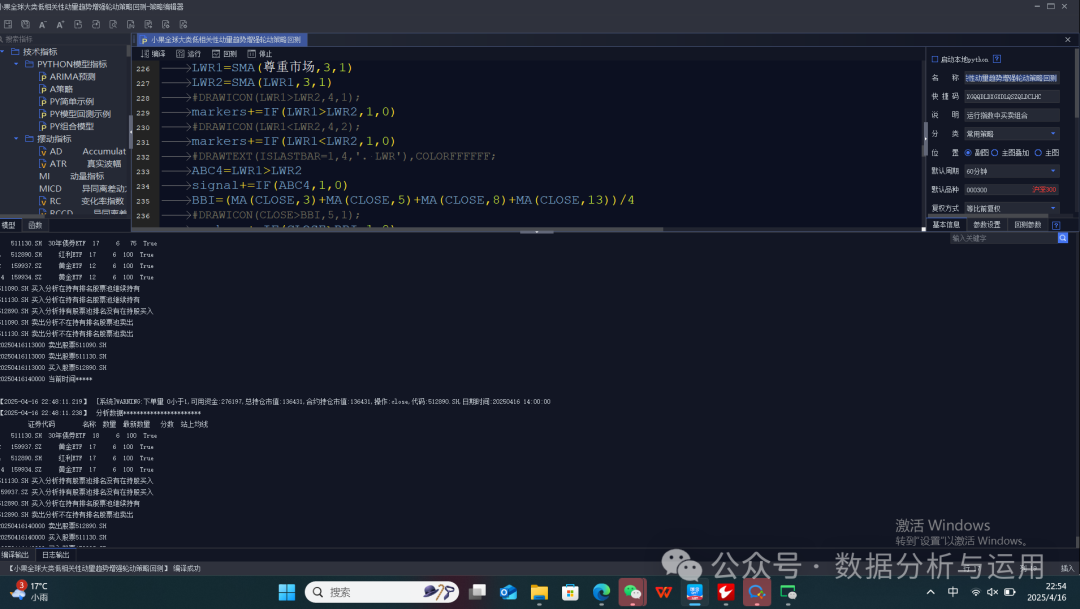This screenshot has width=1080, height=609.
Task: Open PY简单示例 item in tree
Action: click(x=67, y=101)
